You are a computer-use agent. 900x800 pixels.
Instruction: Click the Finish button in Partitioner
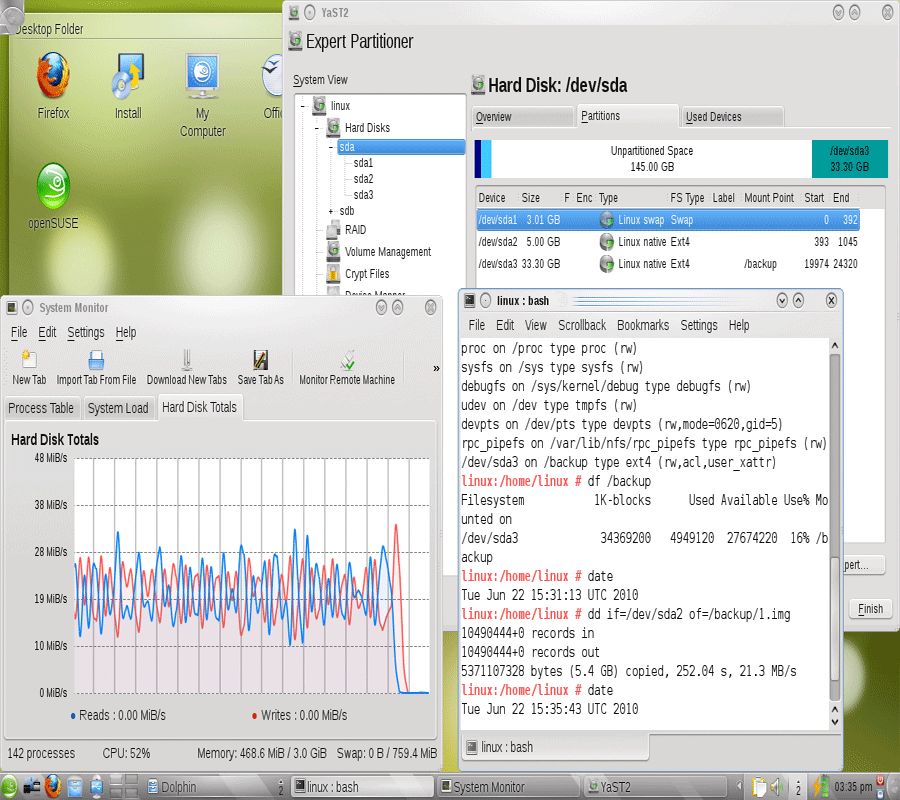click(870, 609)
